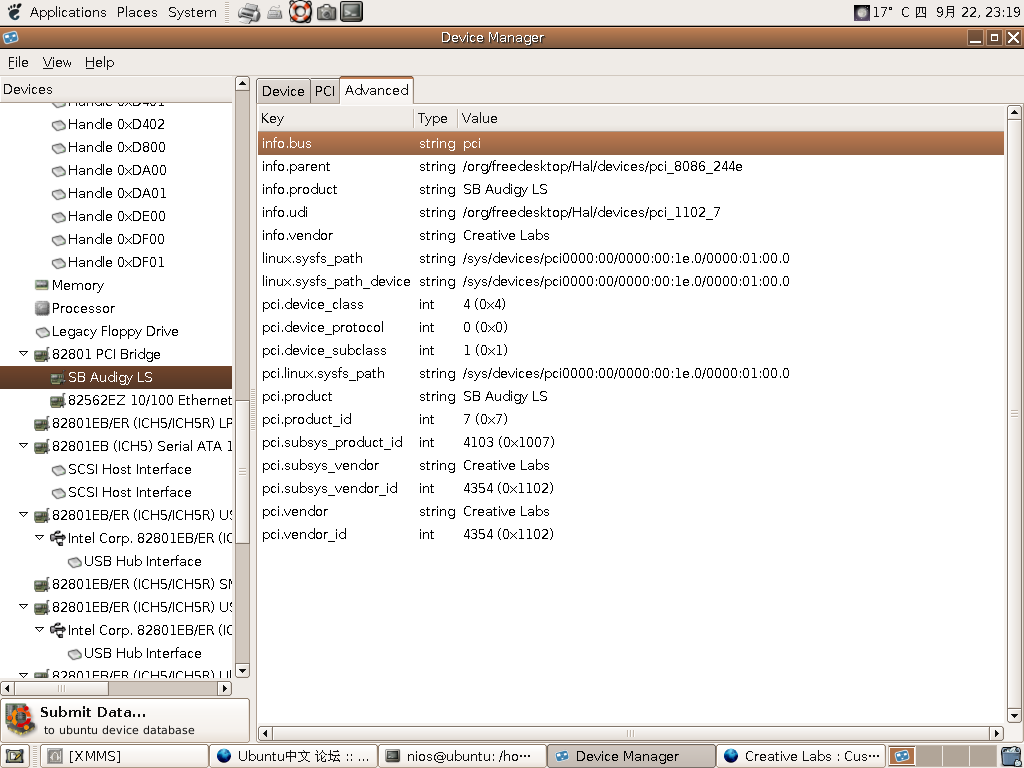Viewport: 1024px width, 768px height.
Task: Sort by the Value column header
Action: pyautogui.click(x=731, y=118)
